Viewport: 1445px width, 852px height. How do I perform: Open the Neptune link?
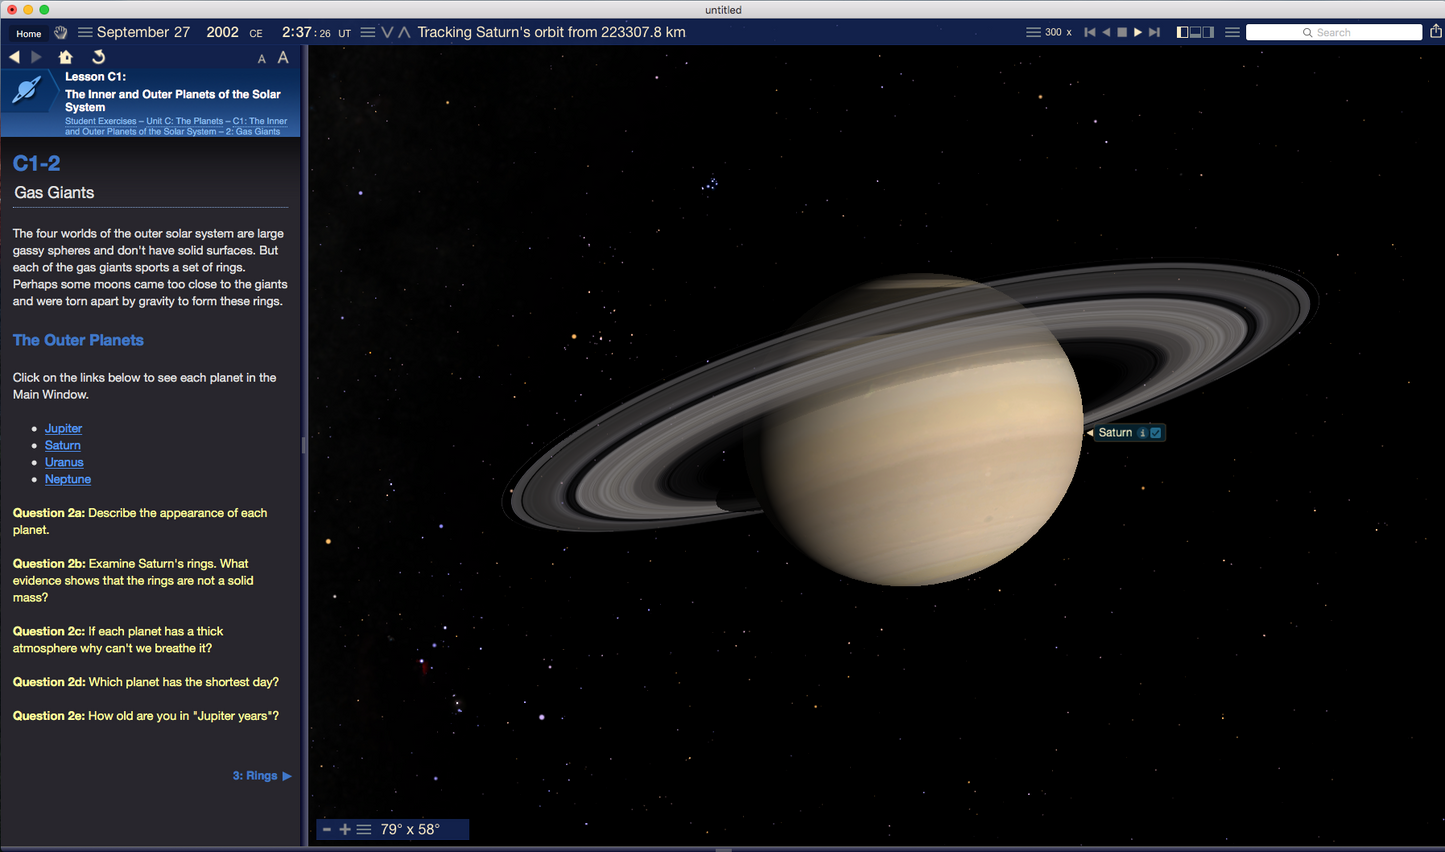coord(68,479)
